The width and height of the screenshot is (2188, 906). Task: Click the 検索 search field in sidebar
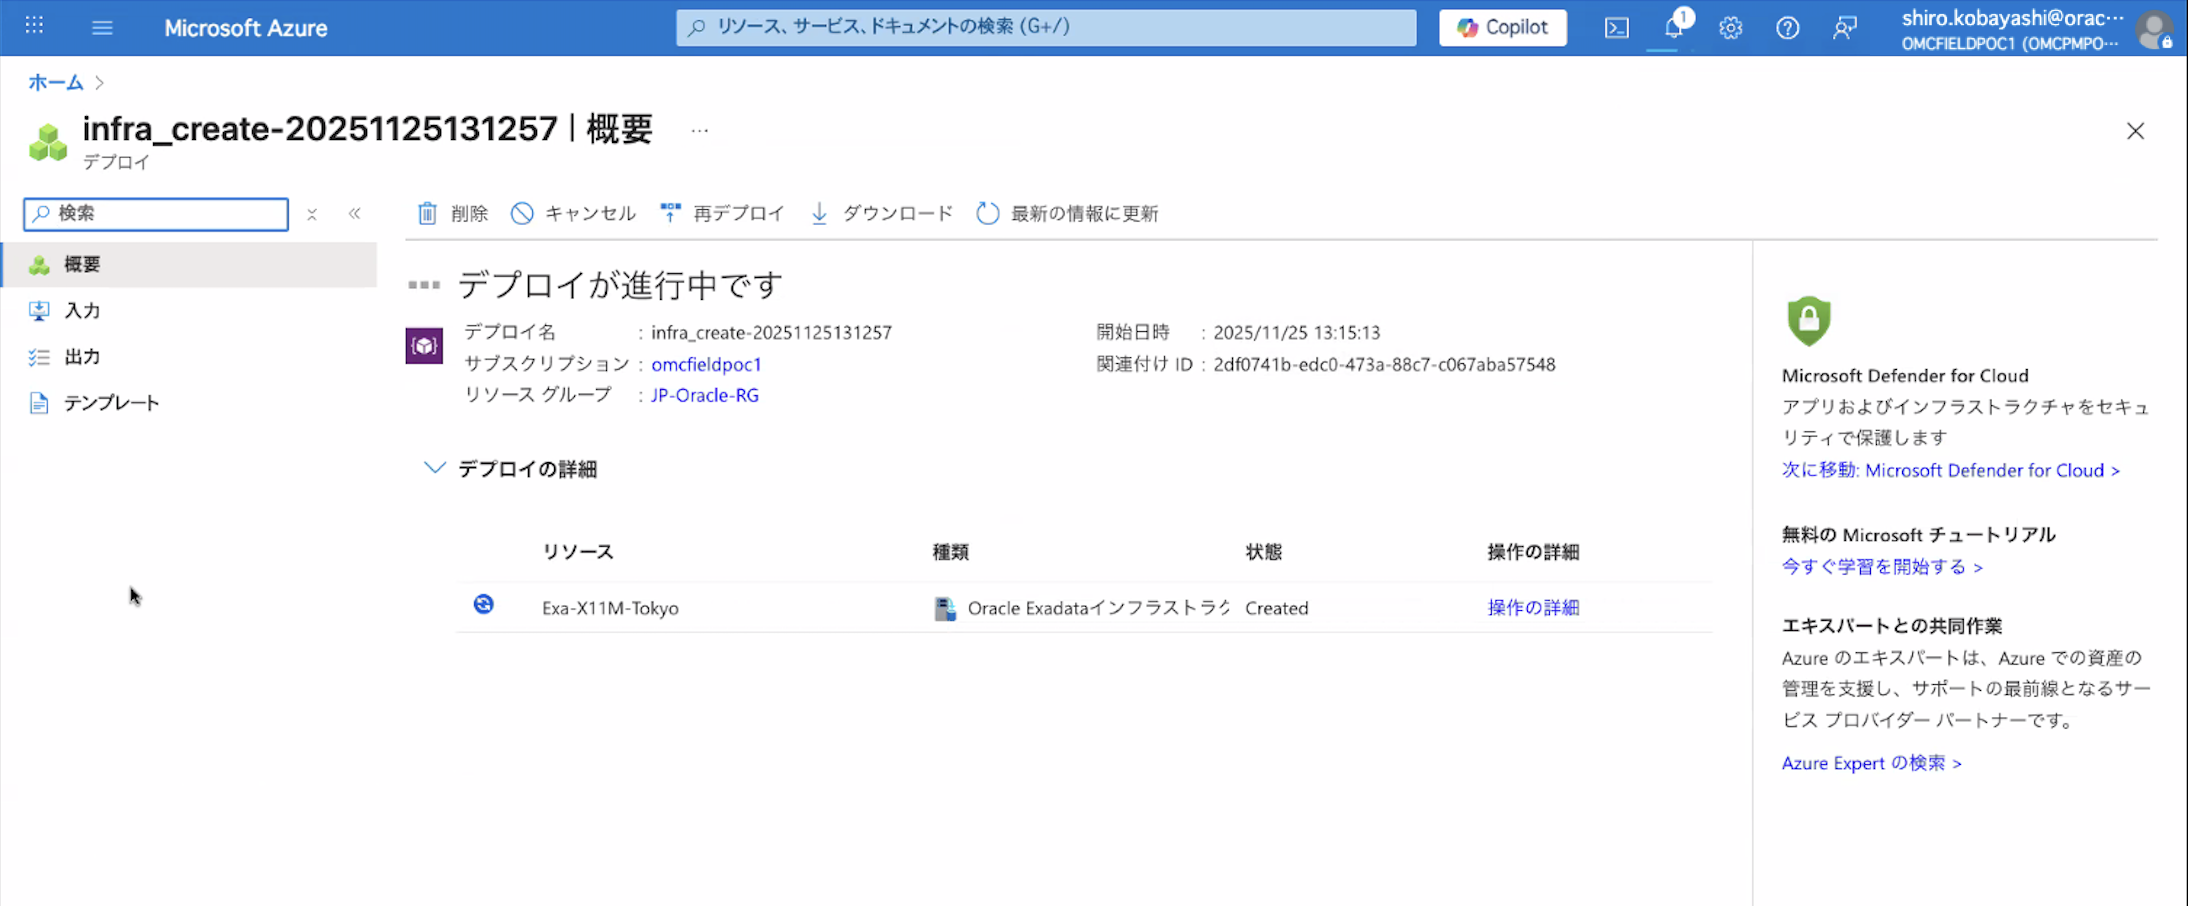click(155, 214)
